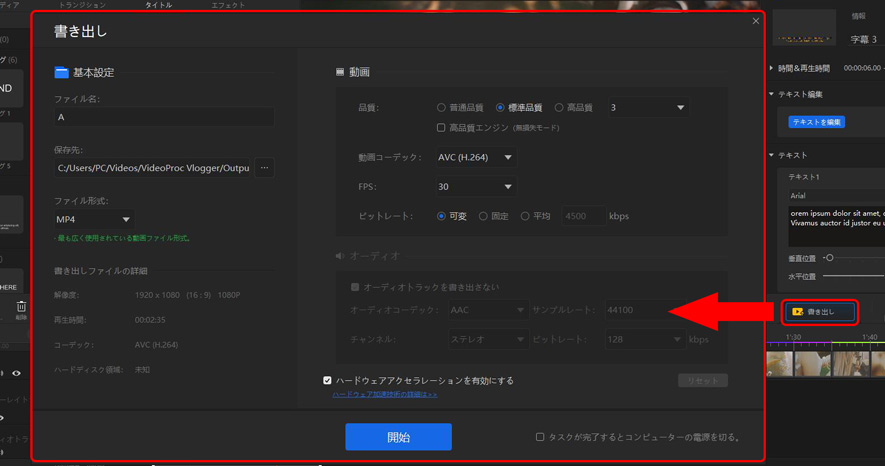Select 可変 bitrate radio button
This screenshot has height=466, width=885.
coord(441,216)
